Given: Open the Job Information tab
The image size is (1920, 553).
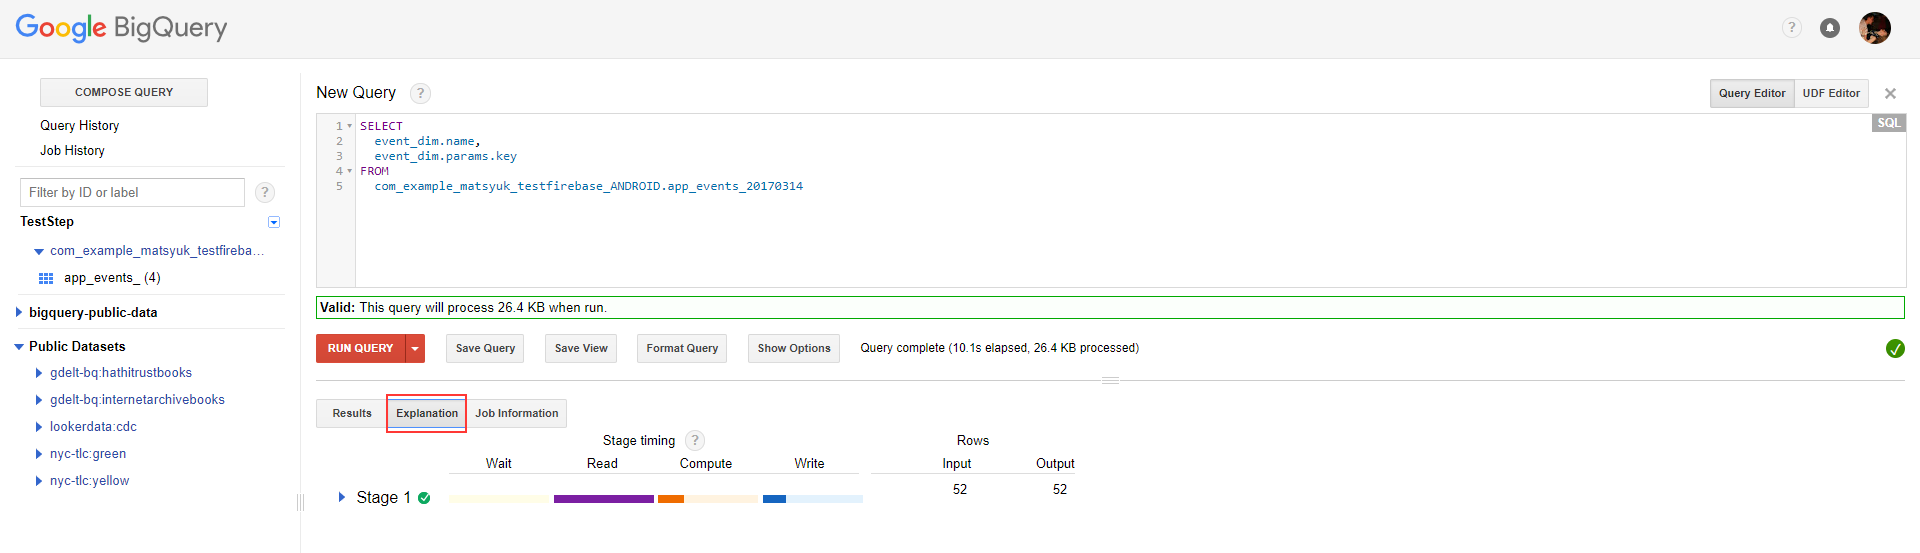Looking at the screenshot, I should click(516, 413).
